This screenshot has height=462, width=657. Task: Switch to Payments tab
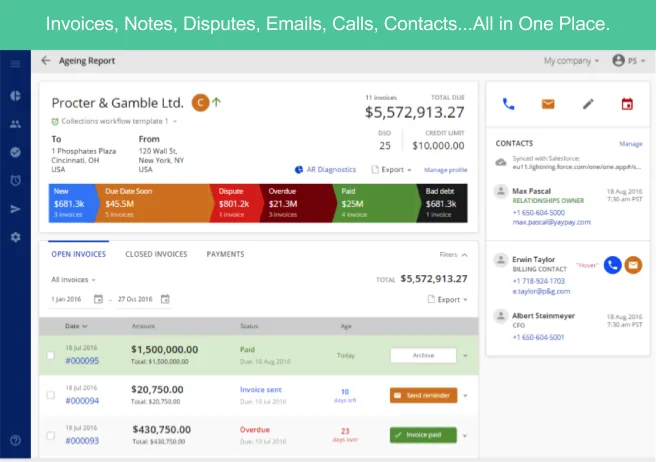(225, 254)
